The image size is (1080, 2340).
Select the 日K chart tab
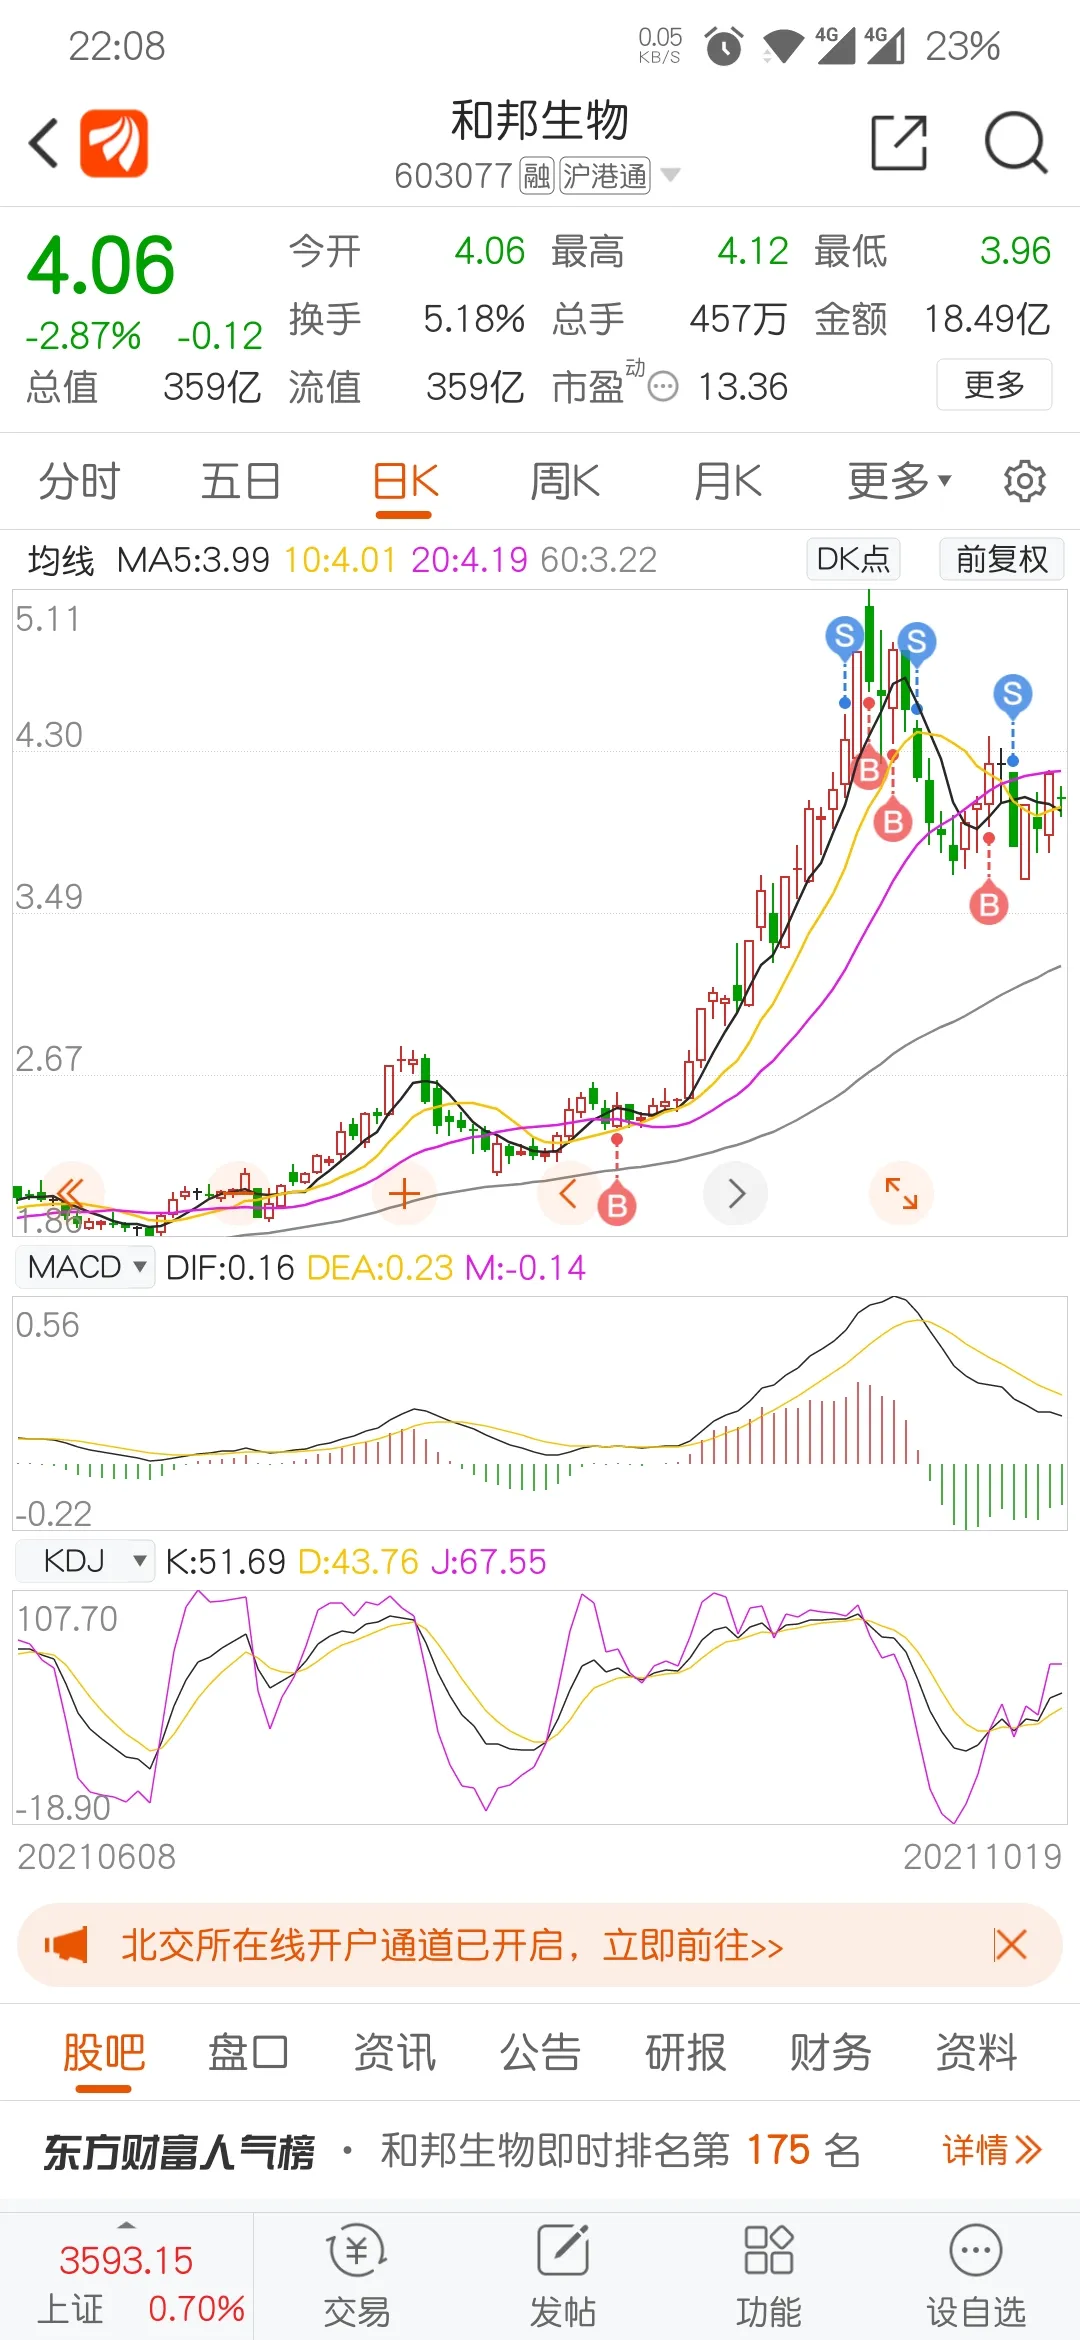pos(405,481)
